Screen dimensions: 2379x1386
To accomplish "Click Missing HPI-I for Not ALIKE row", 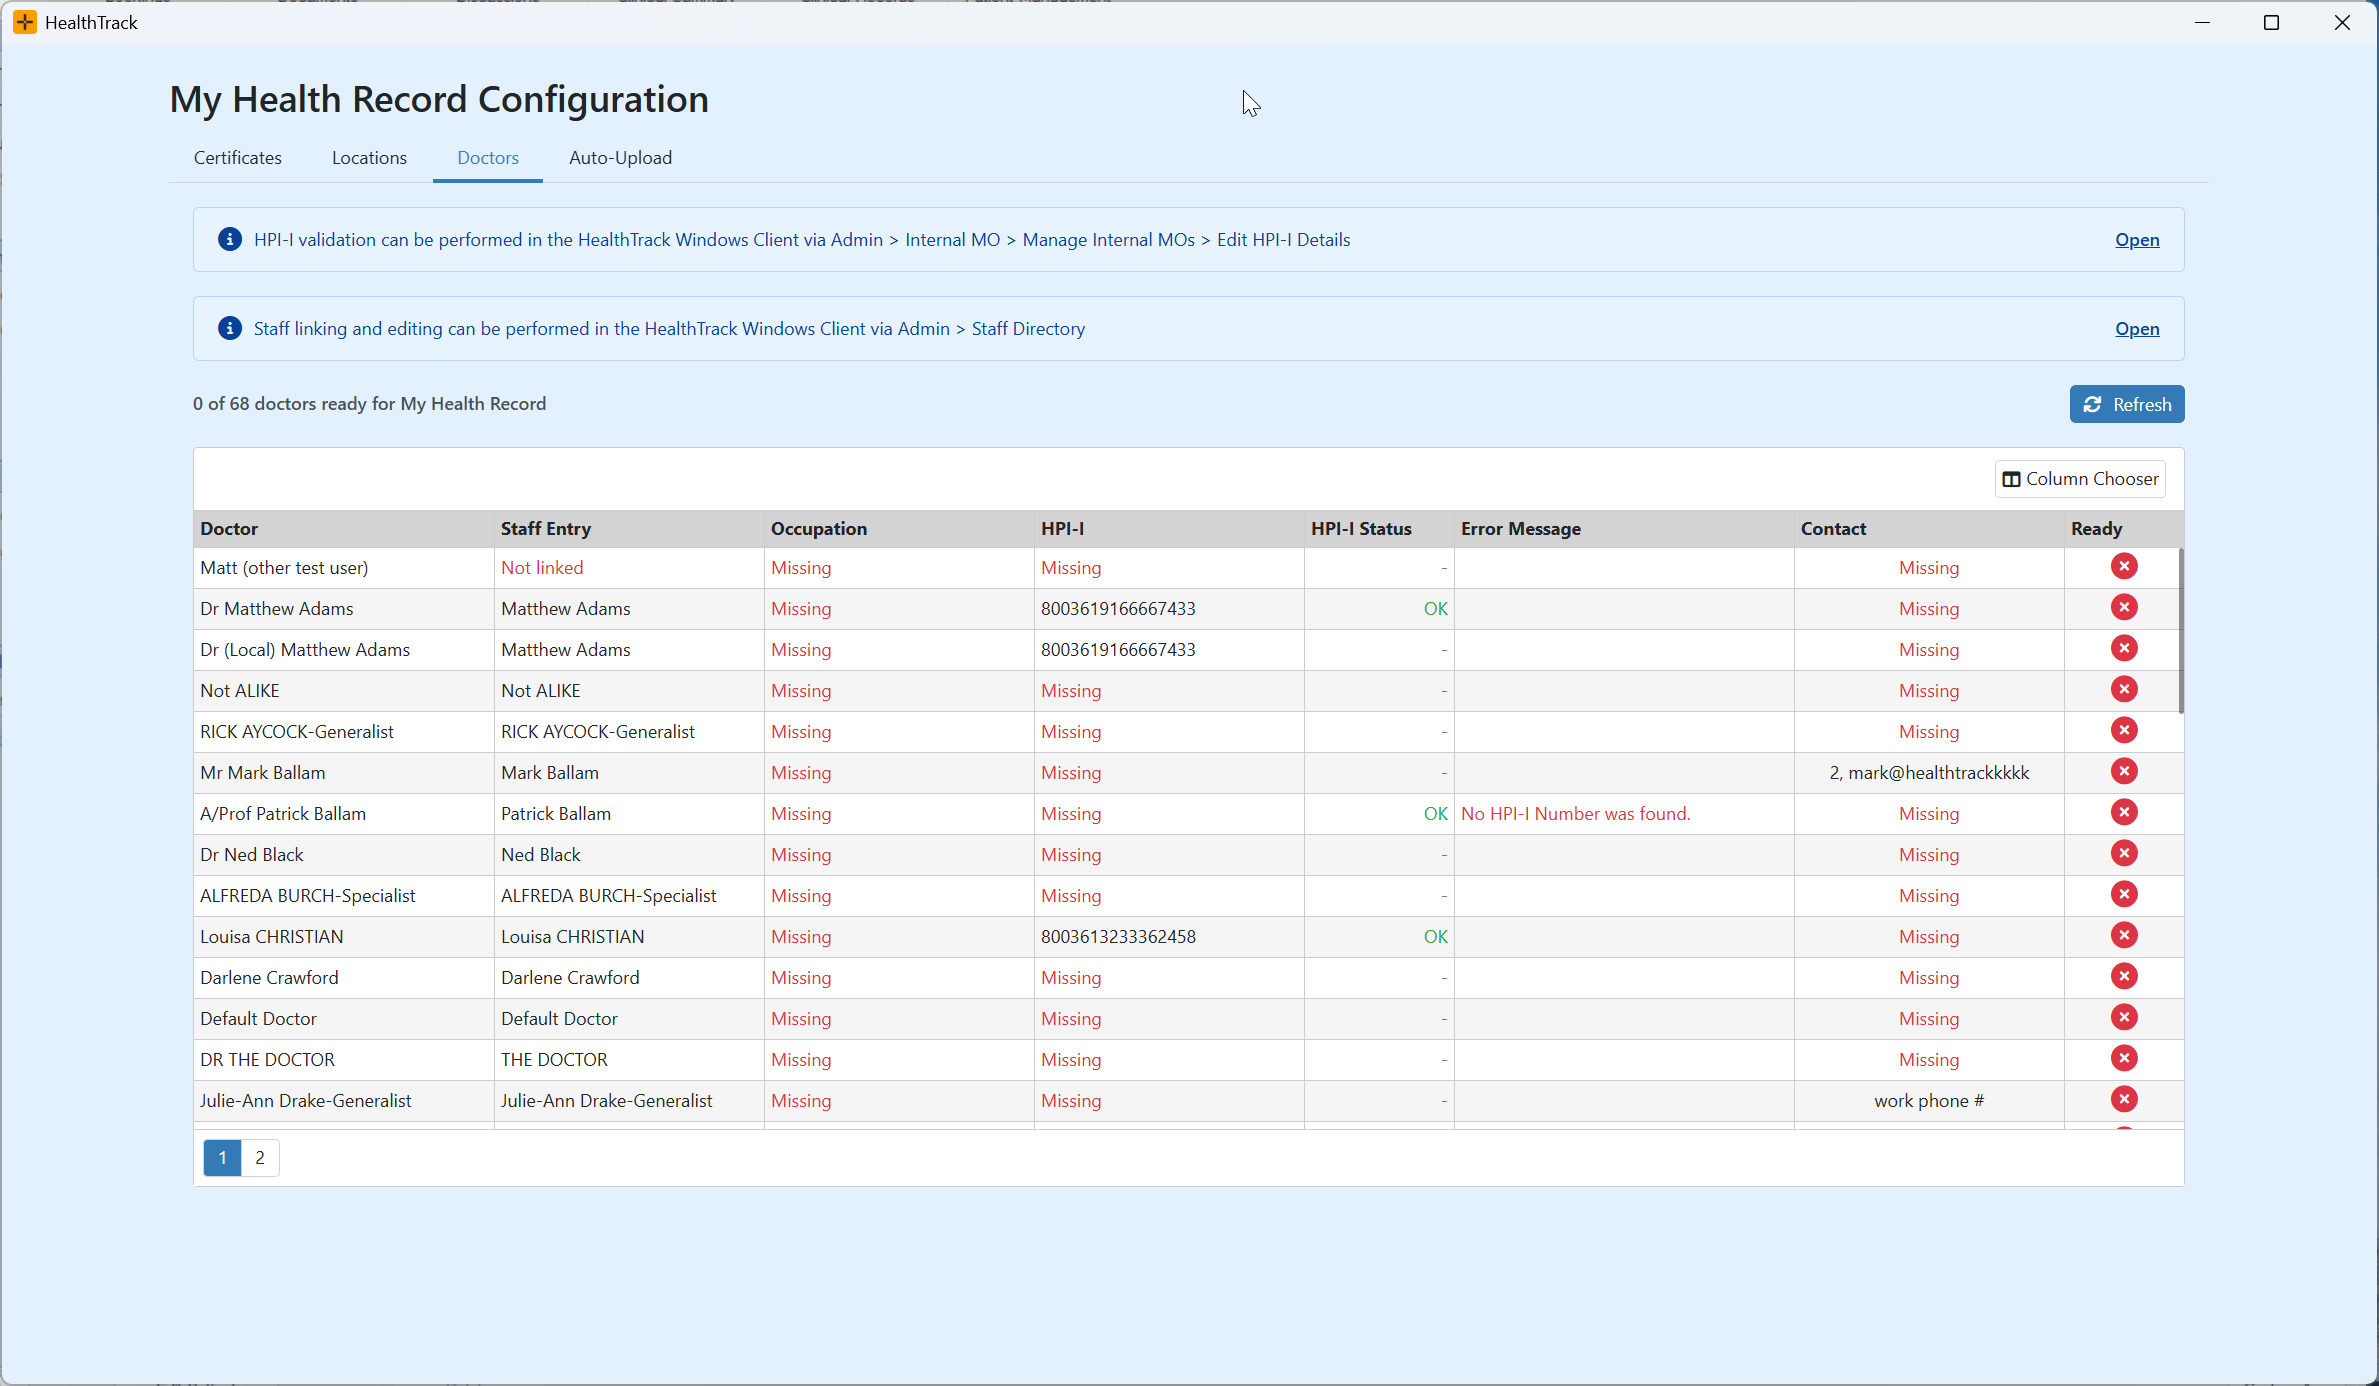I will 1071,691.
